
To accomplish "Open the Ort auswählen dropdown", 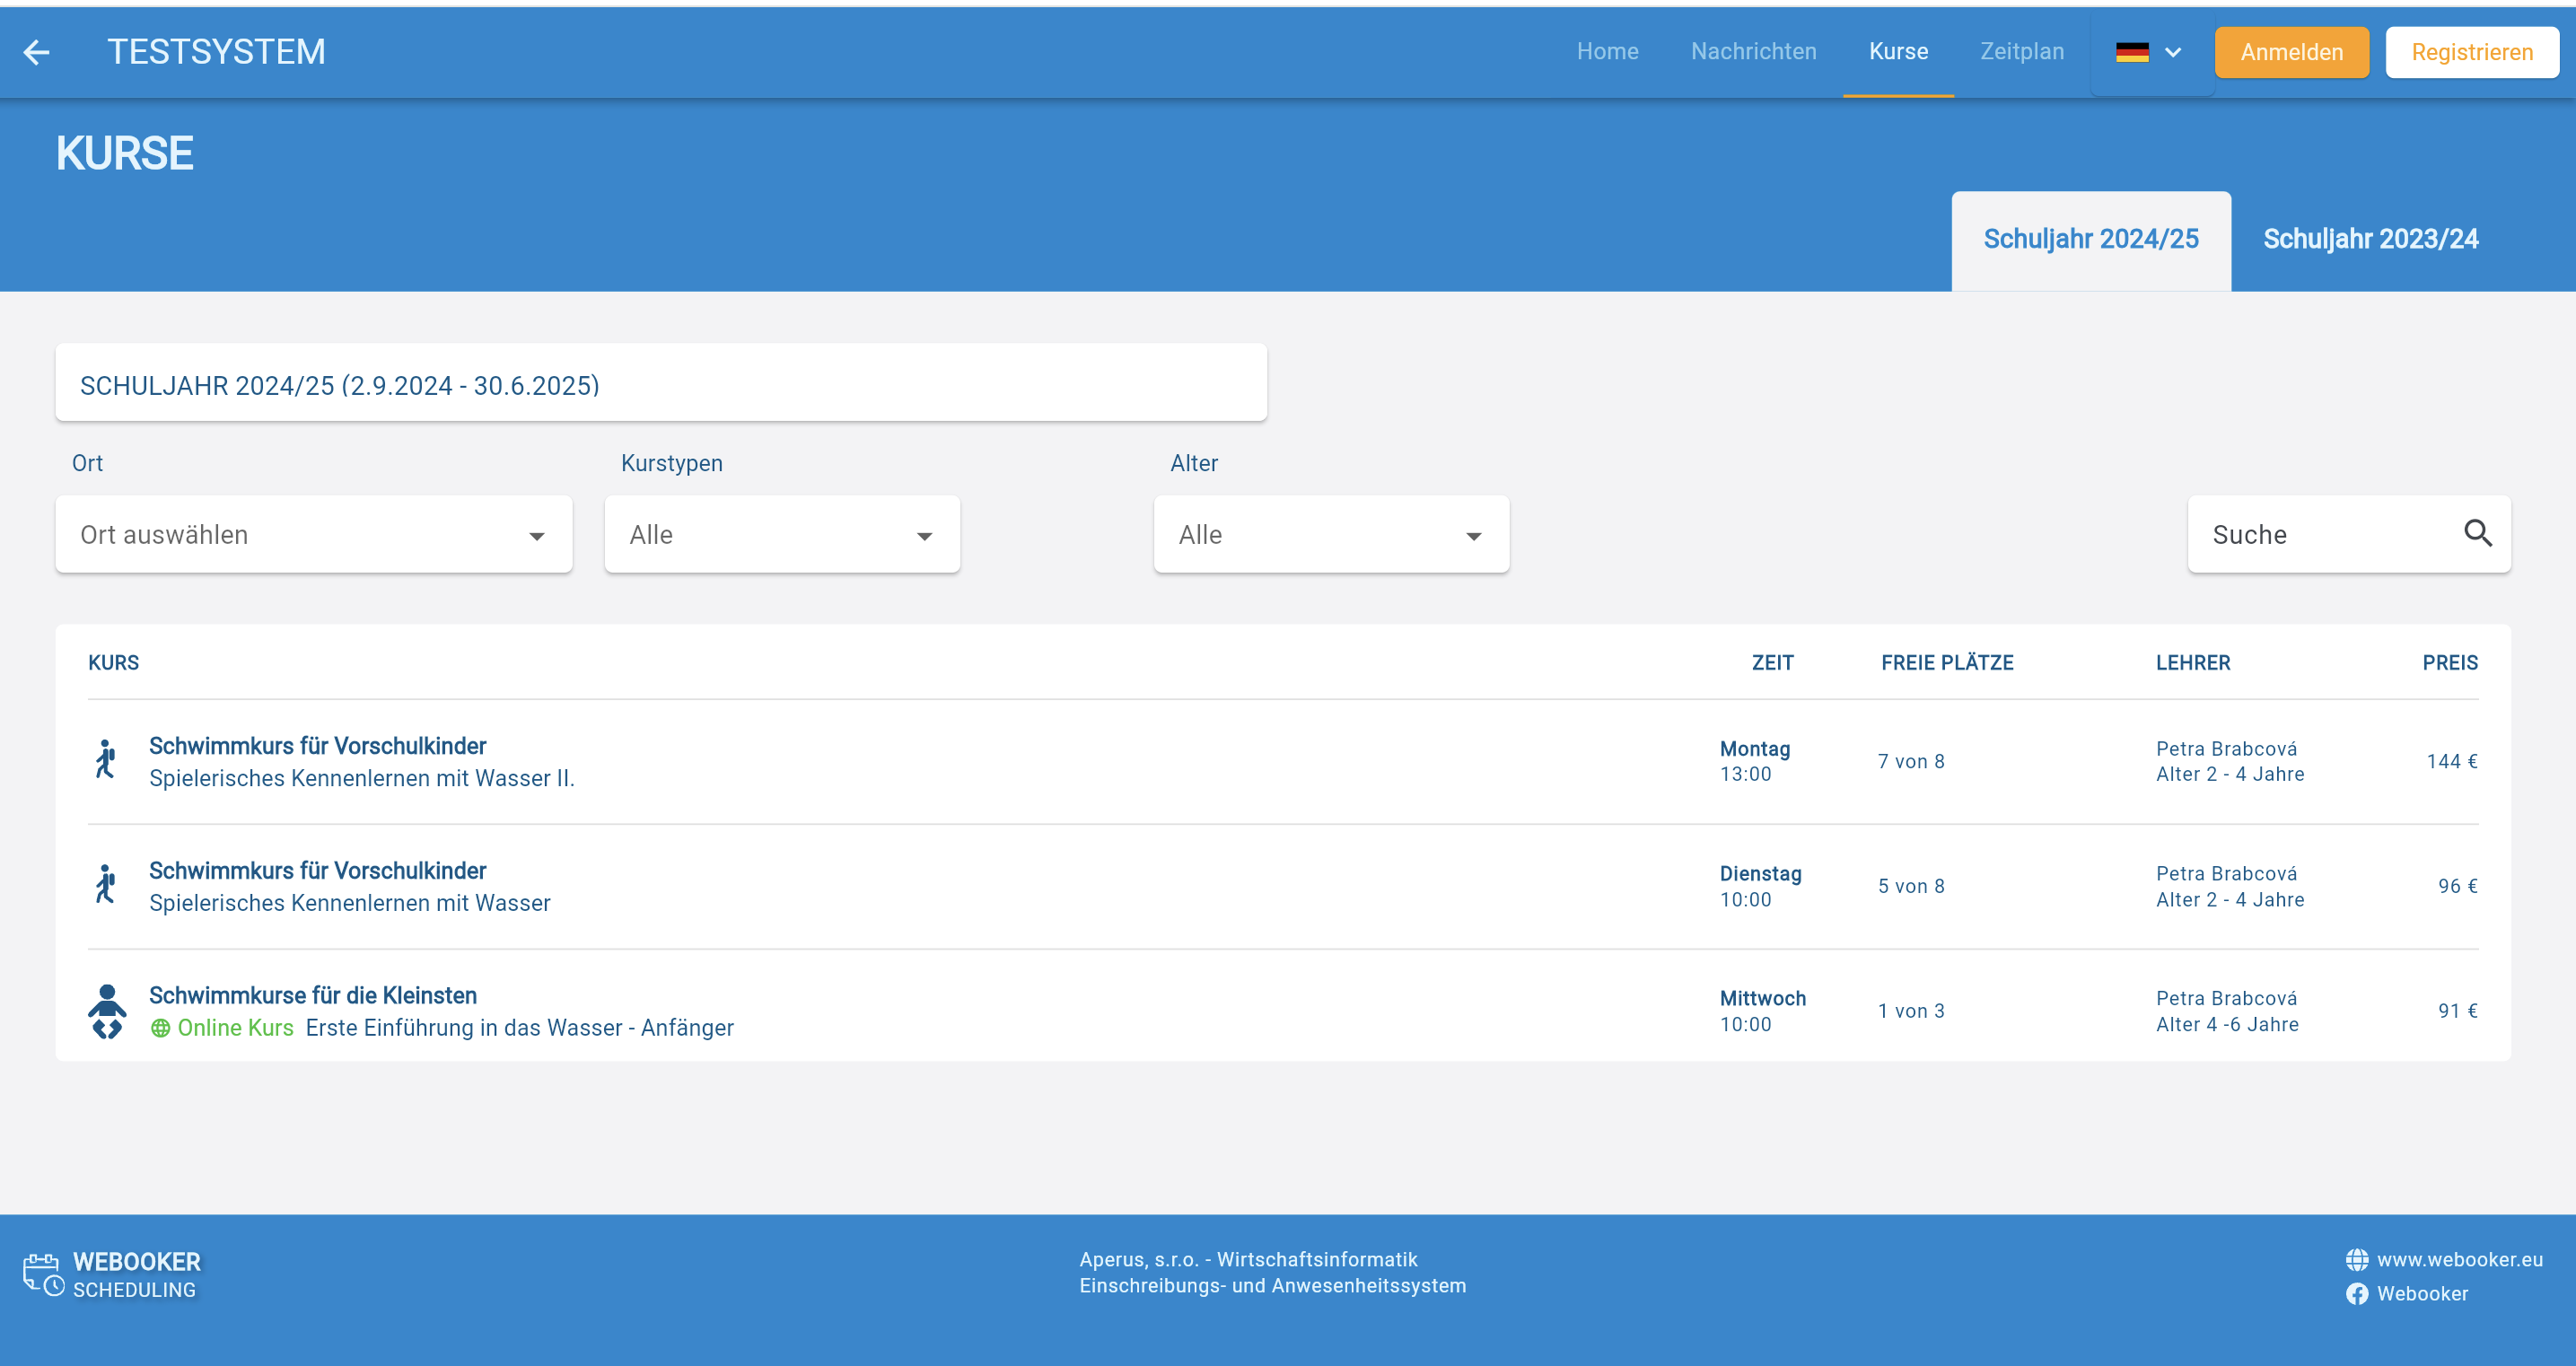I will click(x=313, y=535).
